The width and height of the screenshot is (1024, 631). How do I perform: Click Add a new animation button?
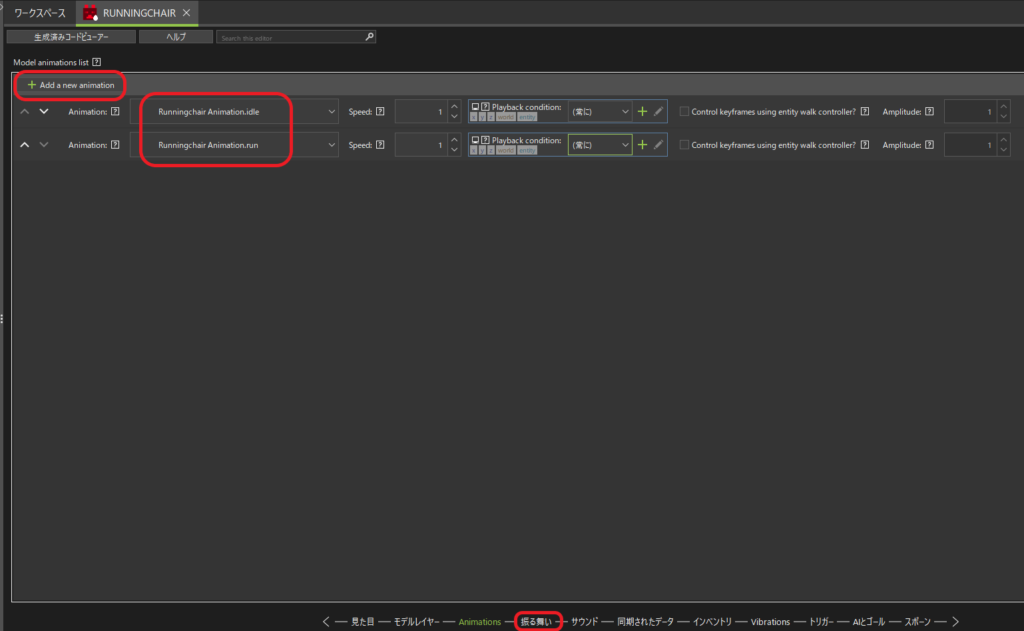(71, 85)
